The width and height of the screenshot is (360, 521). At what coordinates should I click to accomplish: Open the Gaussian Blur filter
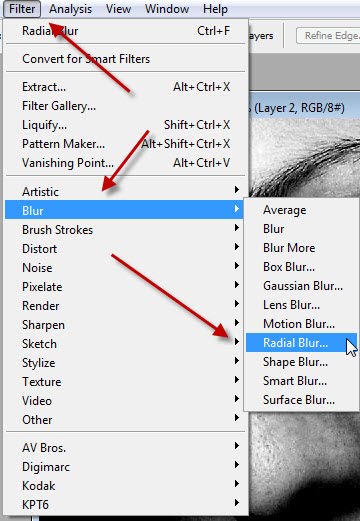pyautogui.click(x=301, y=286)
